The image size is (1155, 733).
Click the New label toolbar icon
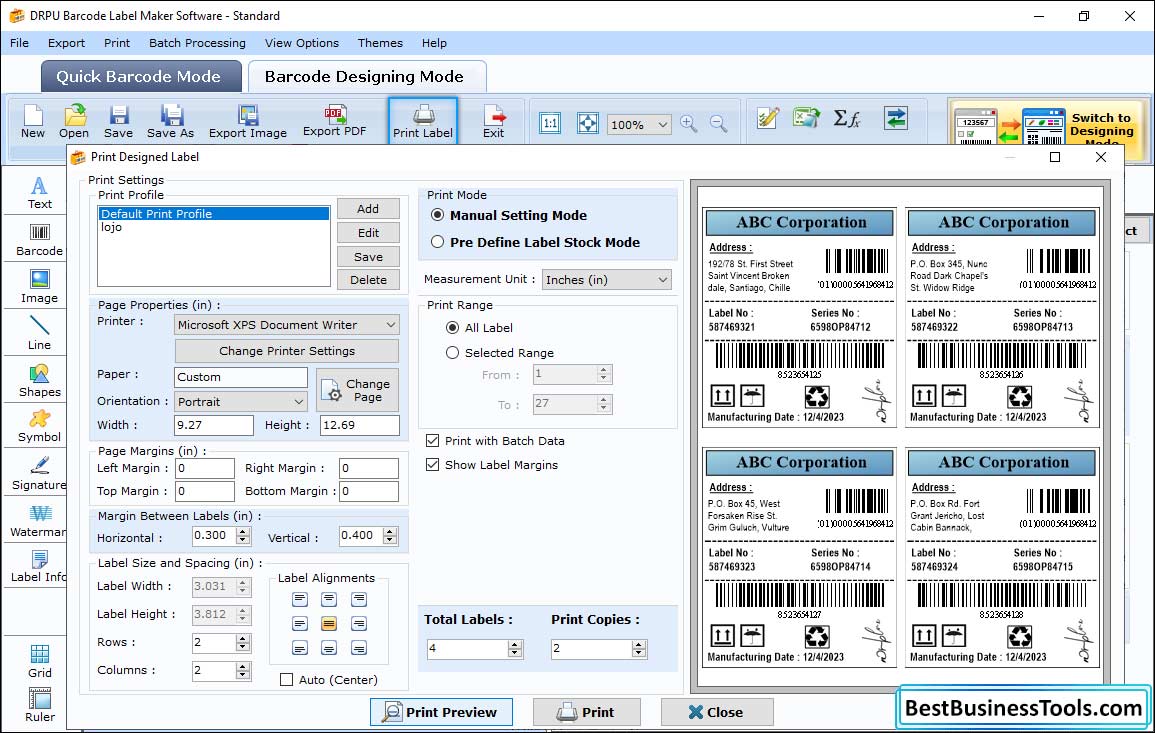32,122
